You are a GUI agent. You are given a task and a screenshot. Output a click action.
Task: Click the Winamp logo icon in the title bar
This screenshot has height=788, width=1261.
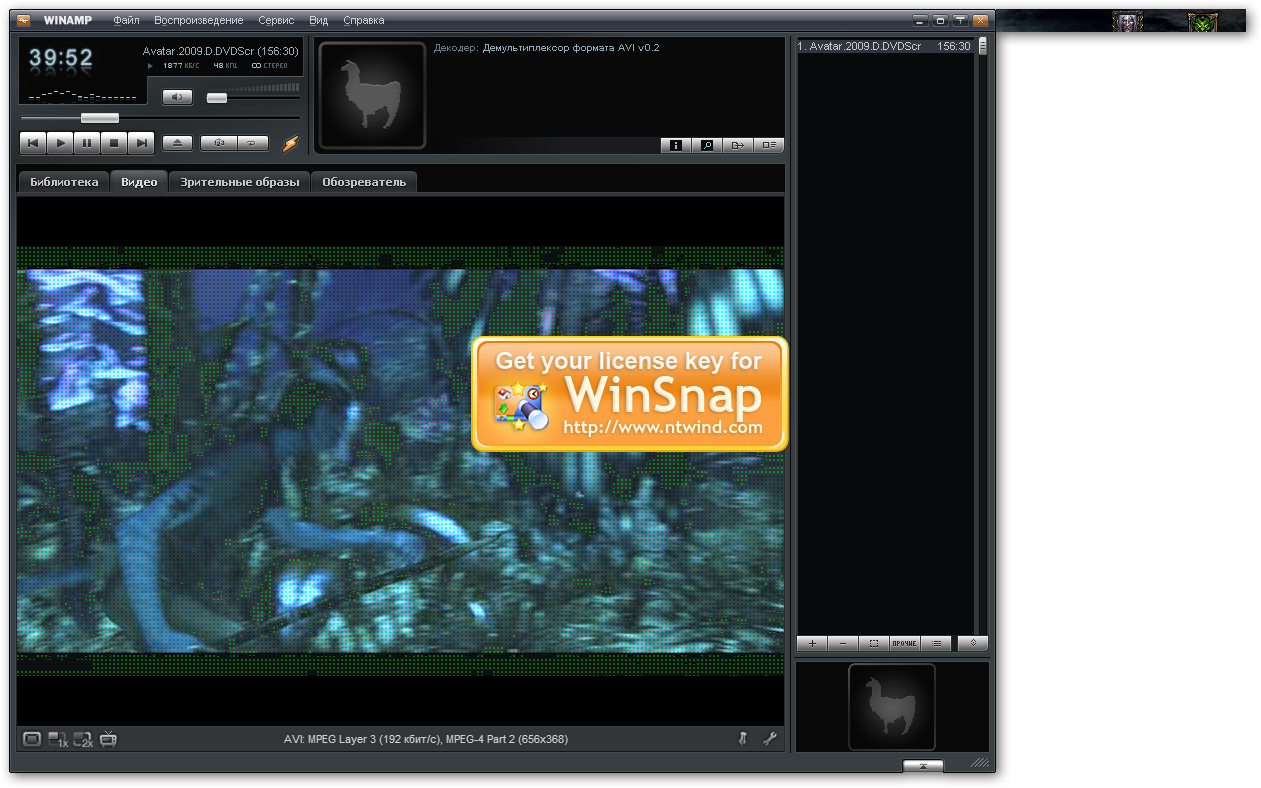pos(24,20)
